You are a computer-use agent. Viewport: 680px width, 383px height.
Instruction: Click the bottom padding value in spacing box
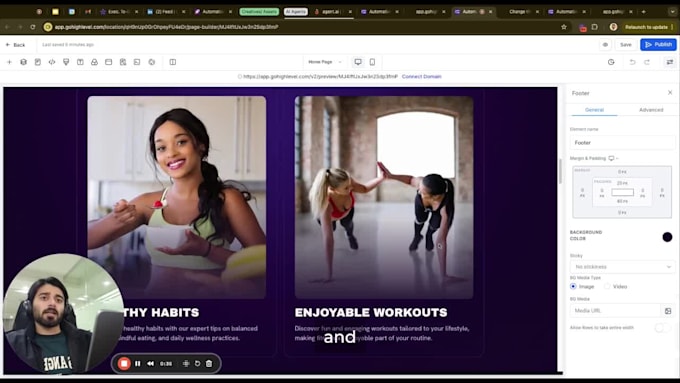(x=622, y=201)
